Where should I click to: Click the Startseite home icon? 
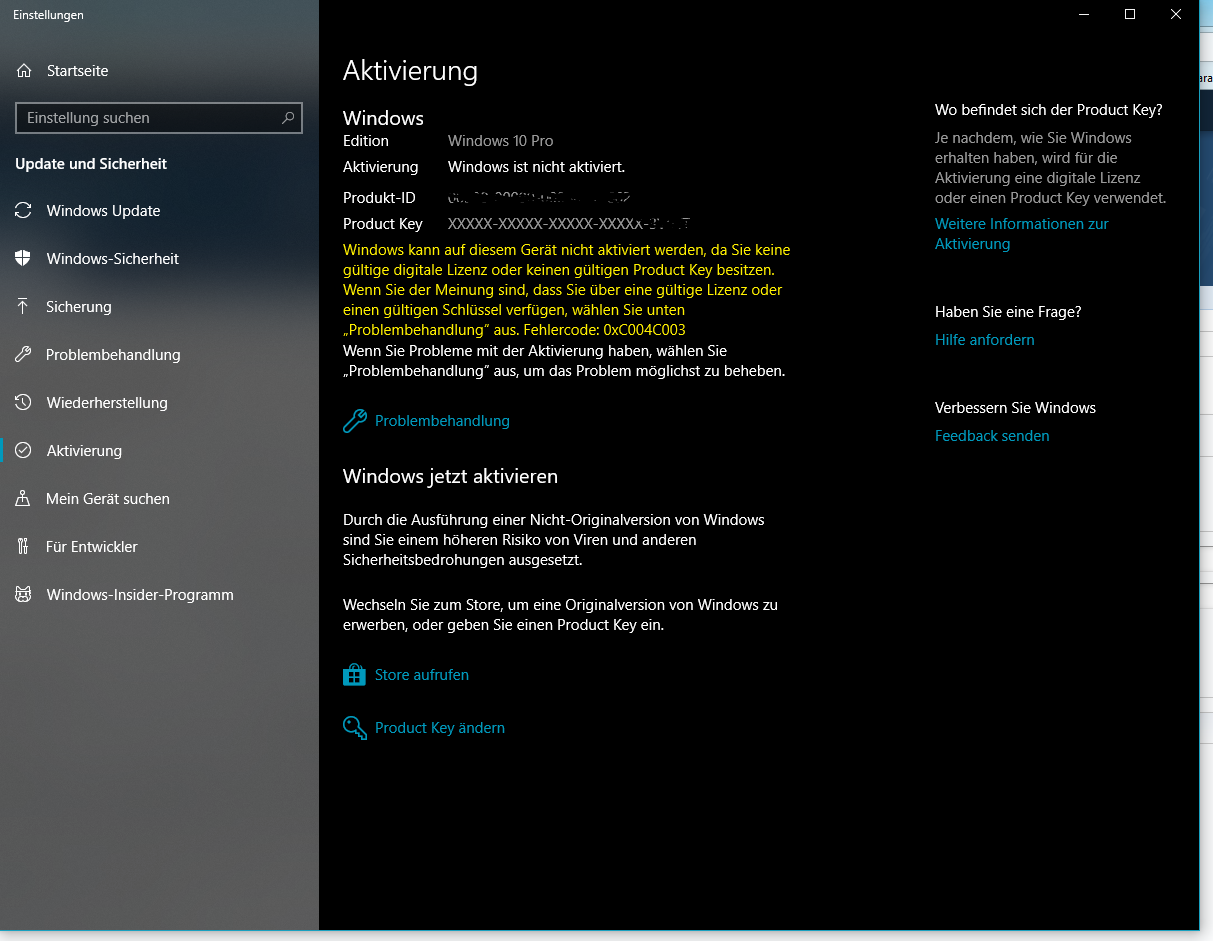[x=23, y=71]
